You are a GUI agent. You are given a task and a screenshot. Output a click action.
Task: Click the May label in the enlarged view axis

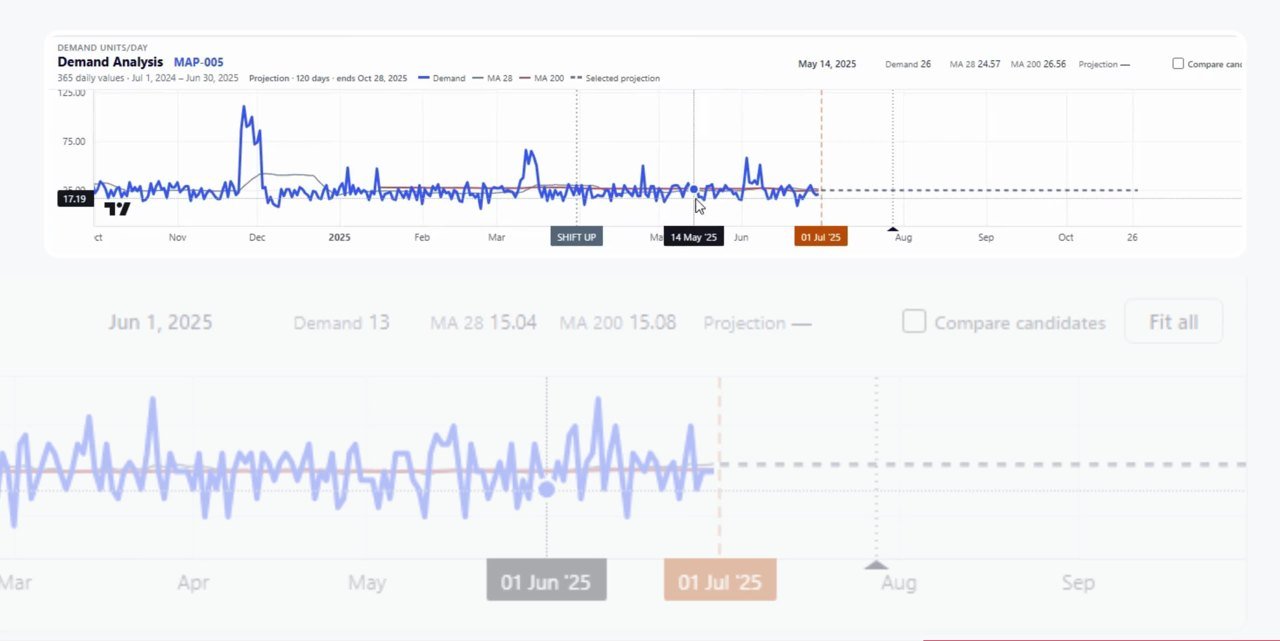(x=367, y=582)
